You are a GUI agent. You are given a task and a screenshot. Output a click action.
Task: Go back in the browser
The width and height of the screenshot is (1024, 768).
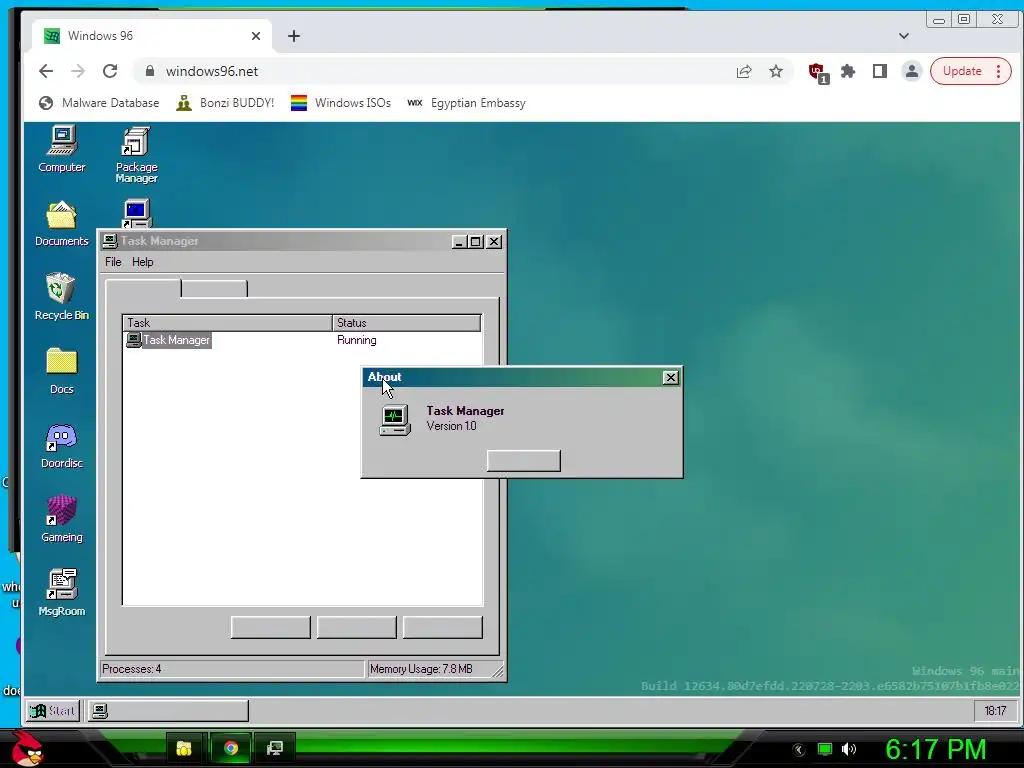[x=46, y=71]
